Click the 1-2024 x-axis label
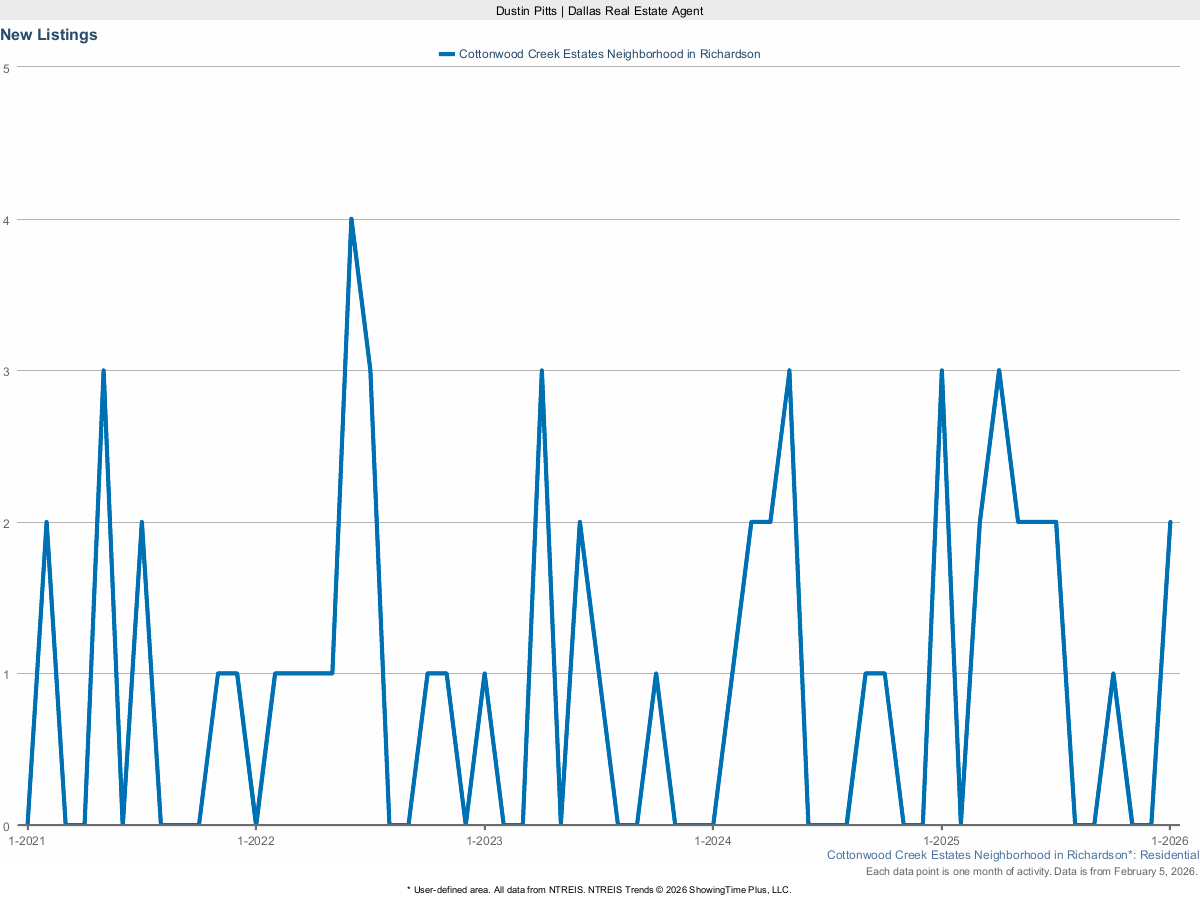 pyautogui.click(x=713, y=841)
